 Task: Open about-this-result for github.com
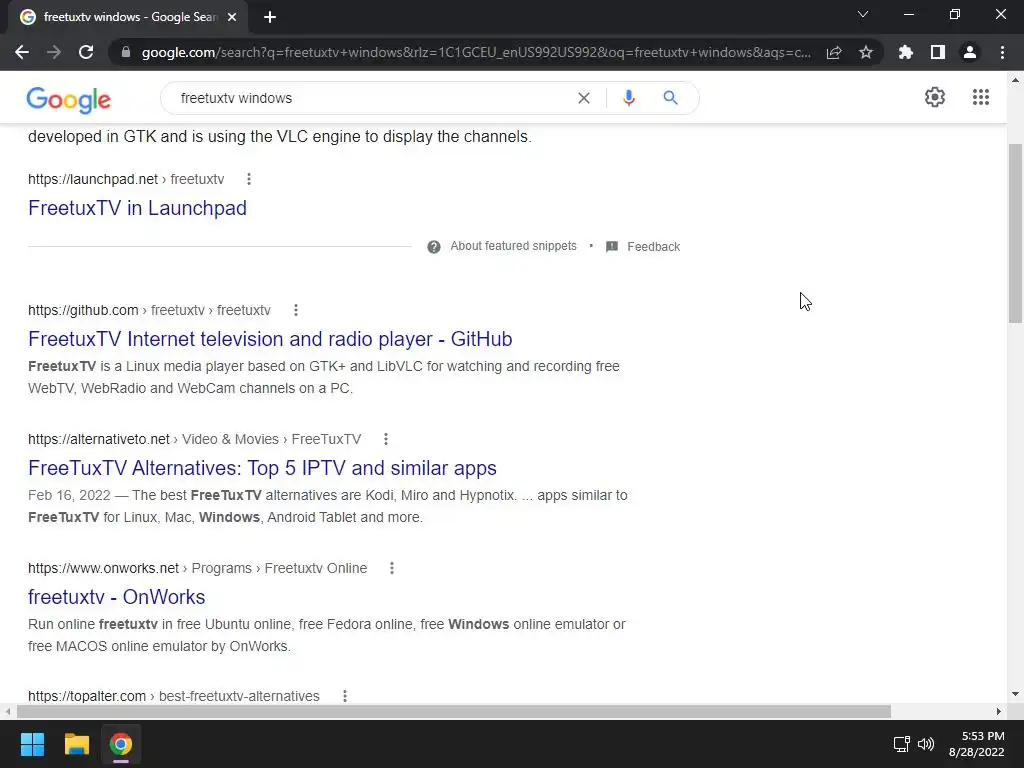(x=296, y=310)
